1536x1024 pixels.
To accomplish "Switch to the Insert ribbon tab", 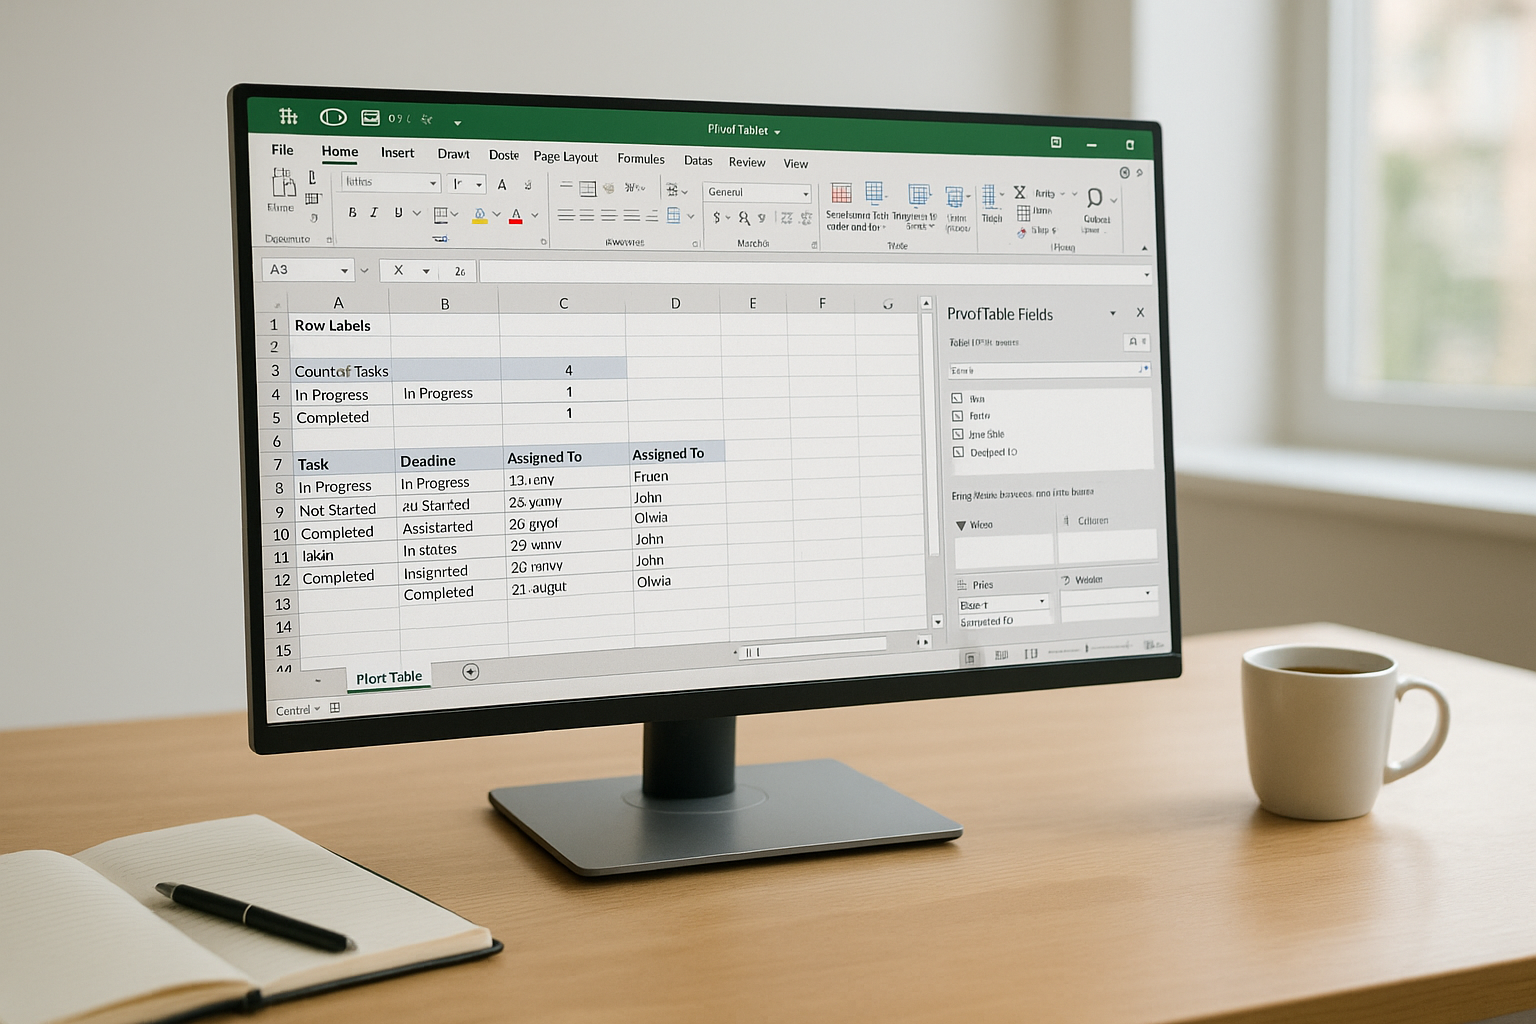I will pos(397,152).
